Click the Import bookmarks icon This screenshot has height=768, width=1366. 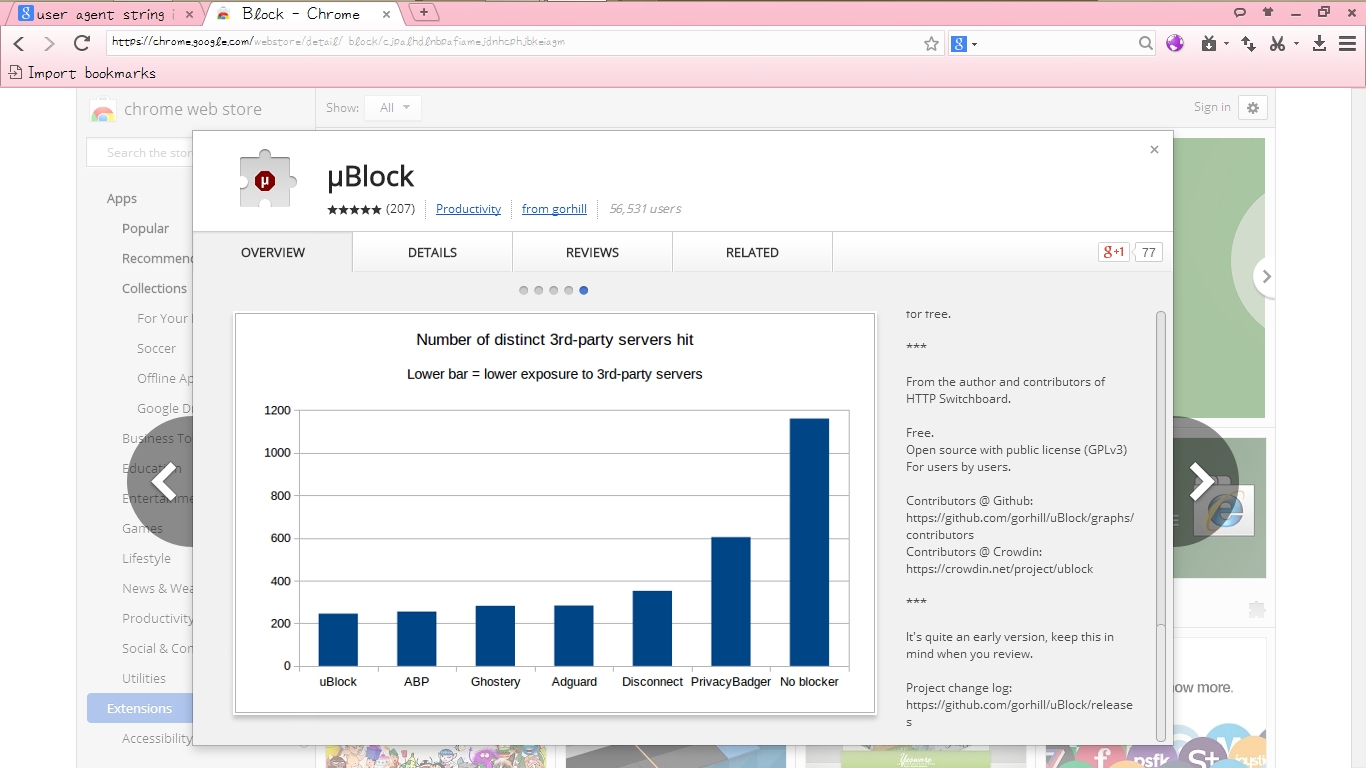click(x=15, y=73)
